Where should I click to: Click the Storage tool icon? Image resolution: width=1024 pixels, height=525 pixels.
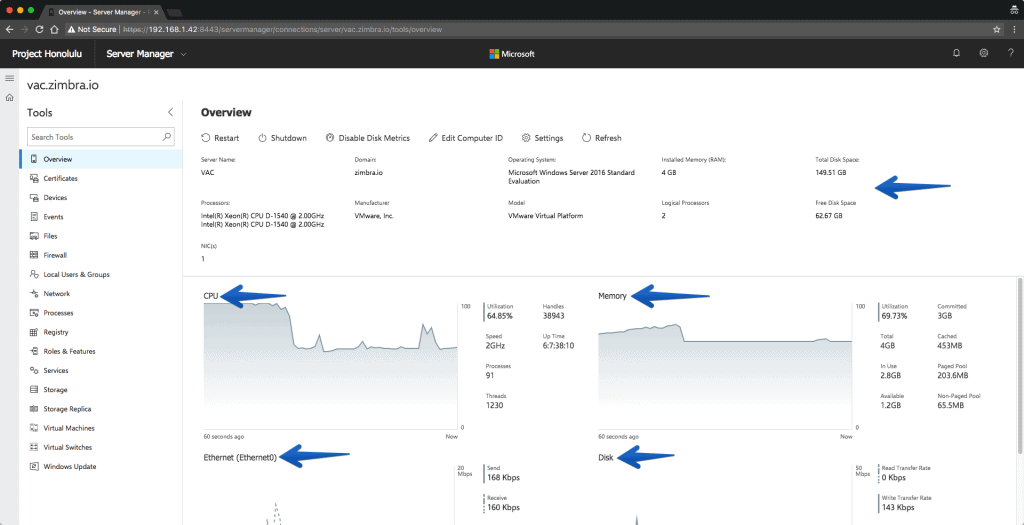33,390
